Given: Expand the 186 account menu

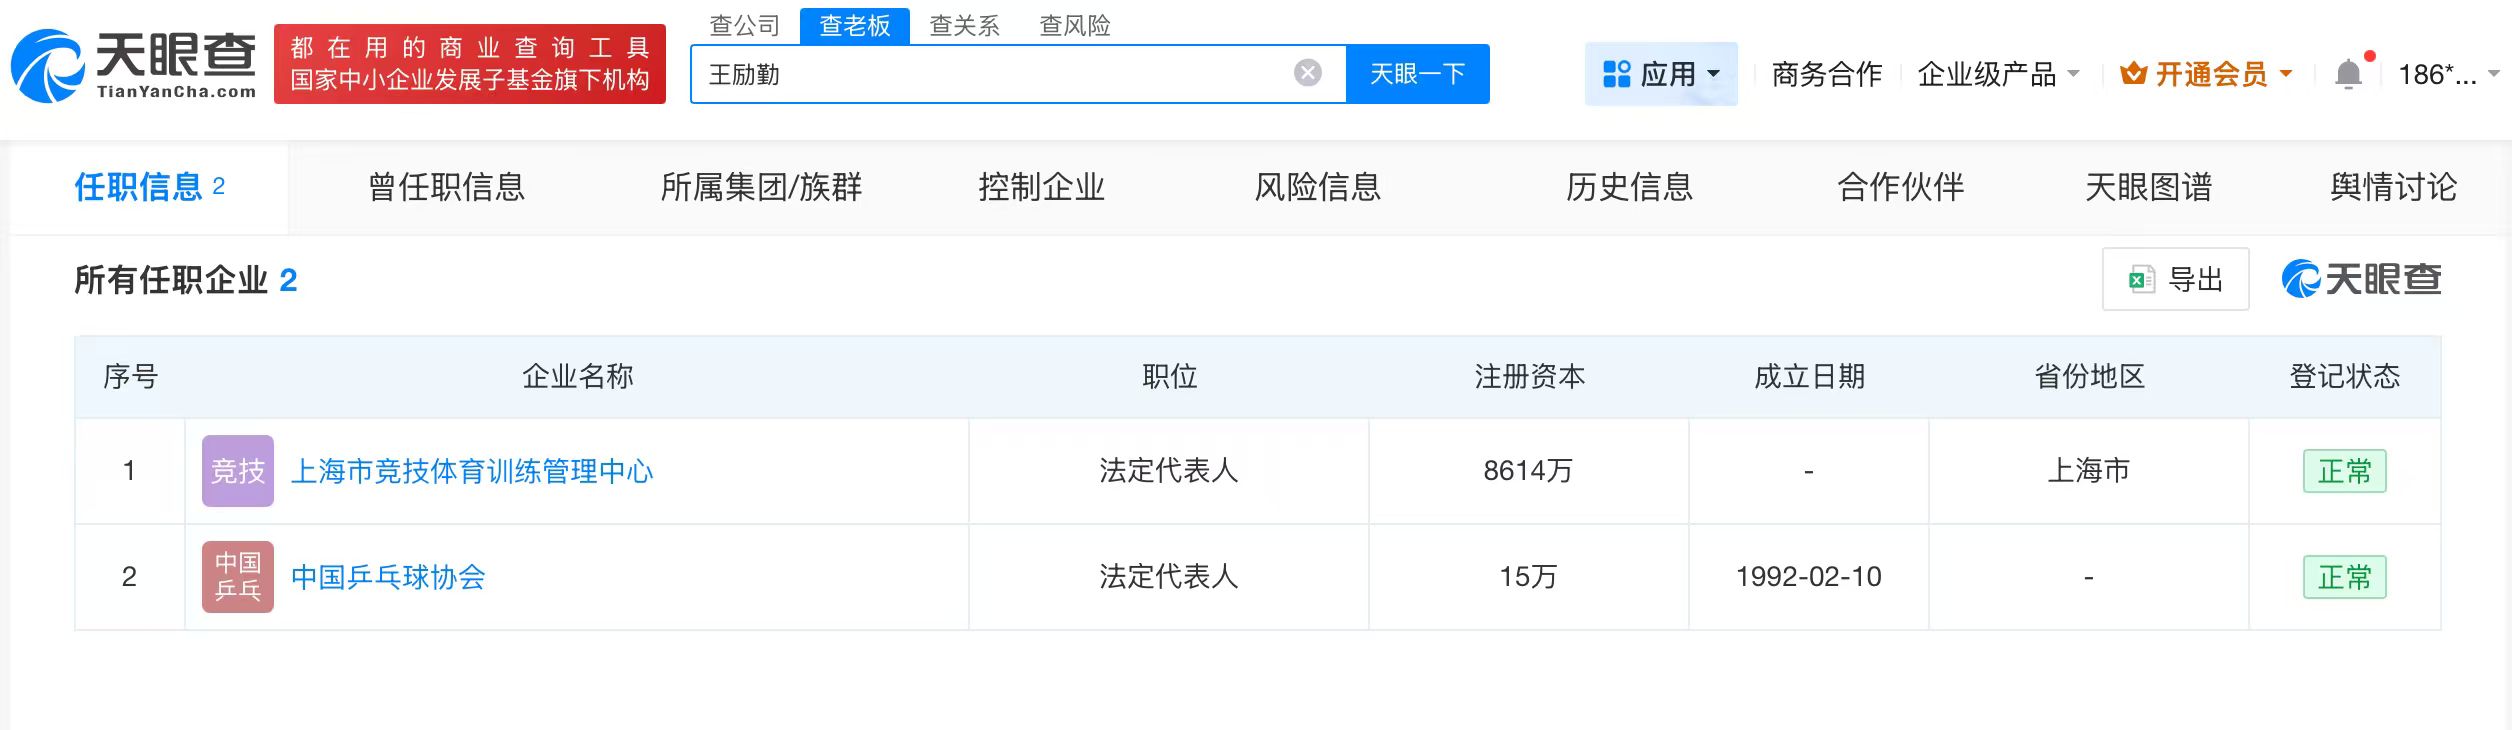Looking at the screenshot, I should coord(2493,74).
